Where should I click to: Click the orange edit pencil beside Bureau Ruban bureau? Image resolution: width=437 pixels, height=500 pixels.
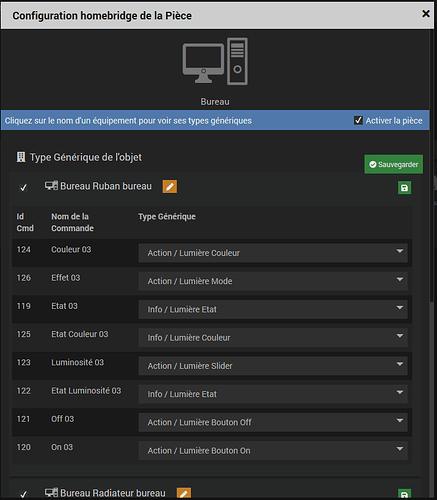point(170,187)
